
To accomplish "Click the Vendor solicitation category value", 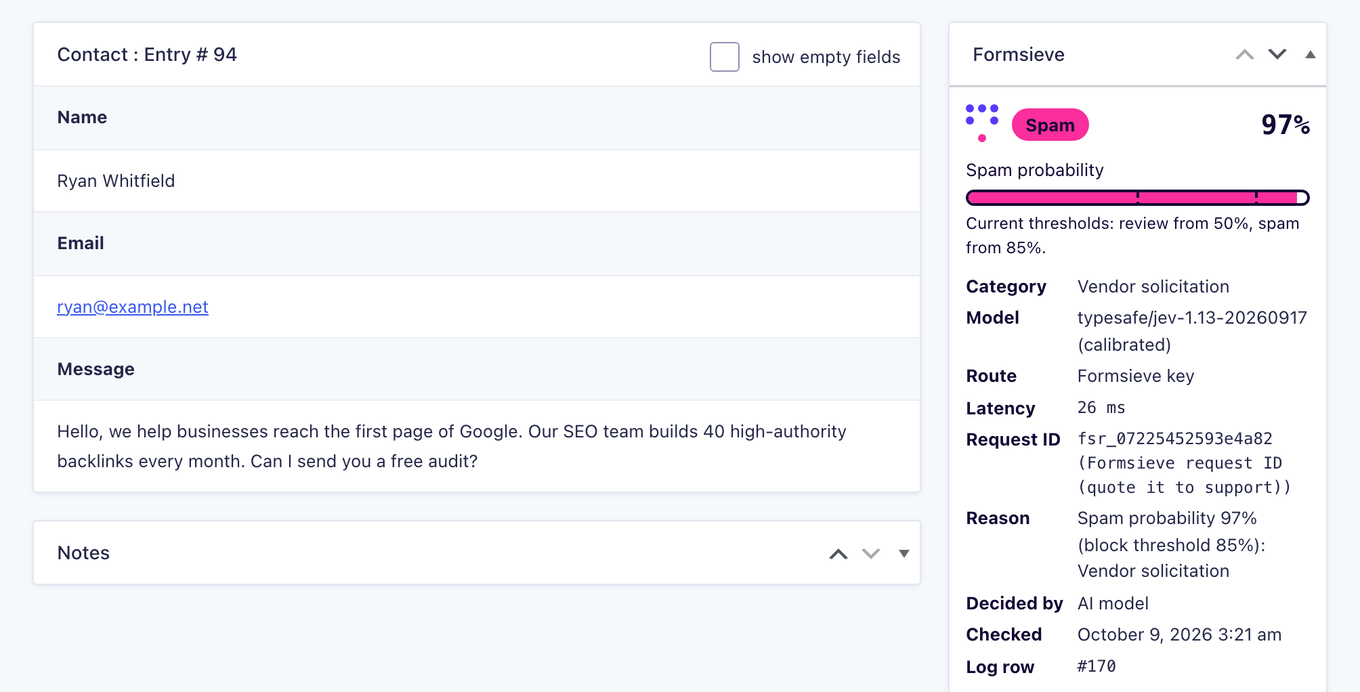I will pos(1153,287).
